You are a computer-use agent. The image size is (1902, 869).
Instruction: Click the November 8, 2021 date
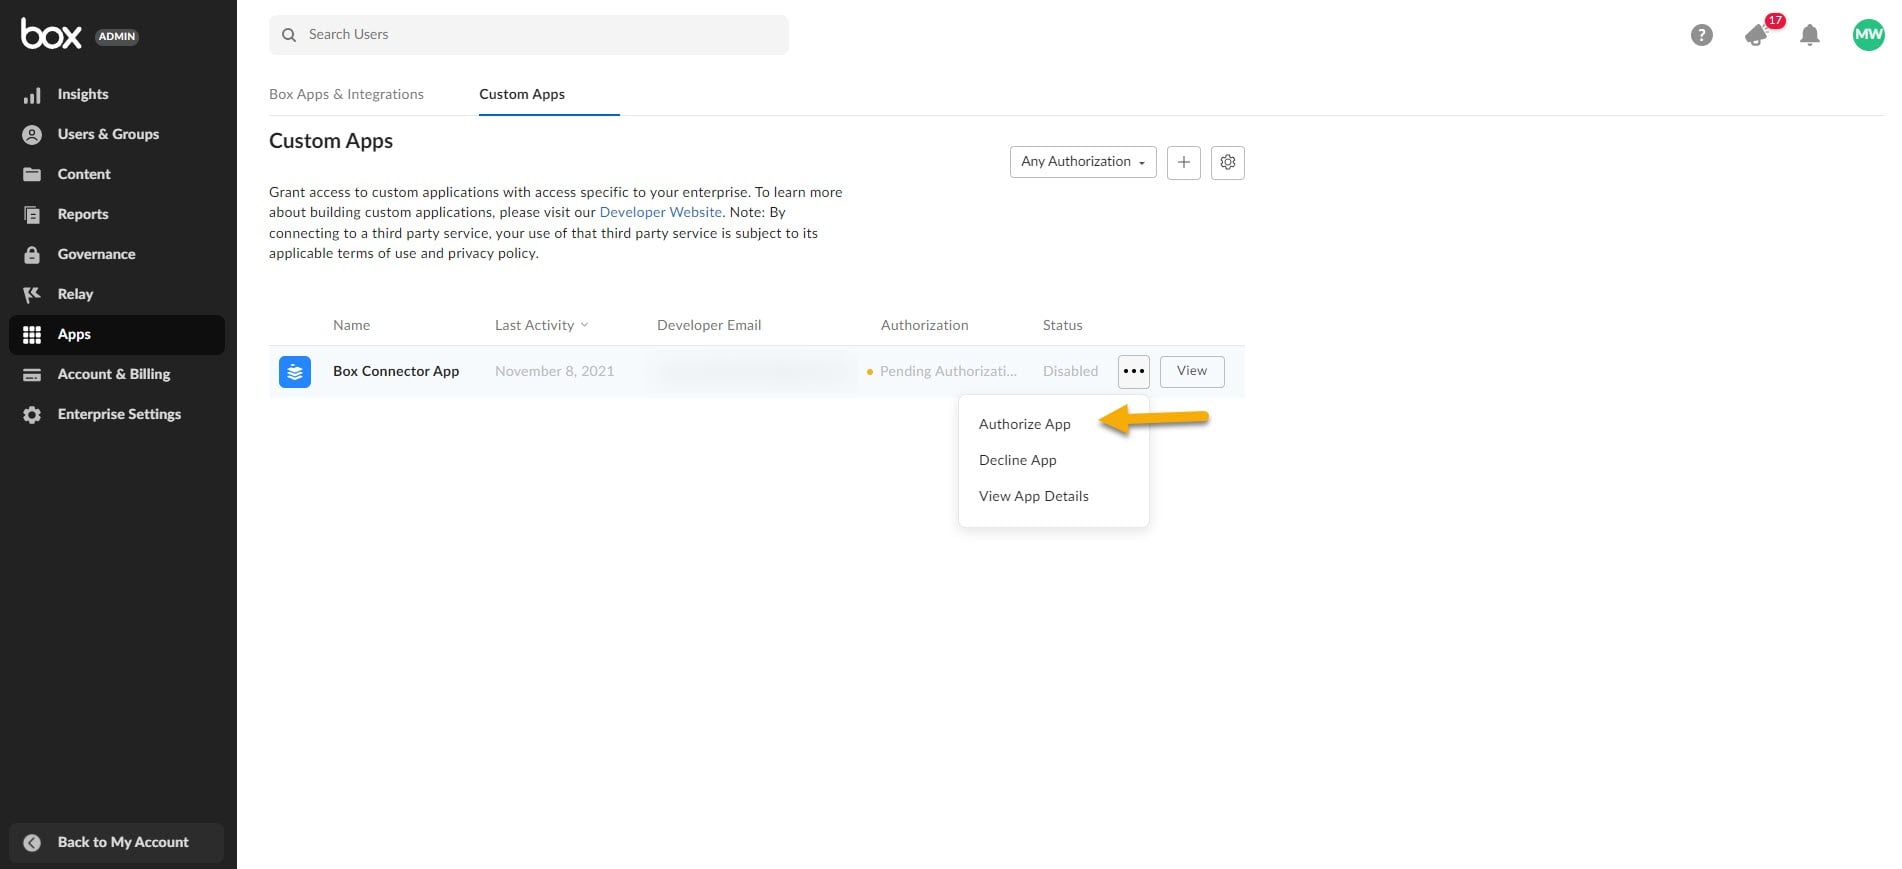[555, 371]
